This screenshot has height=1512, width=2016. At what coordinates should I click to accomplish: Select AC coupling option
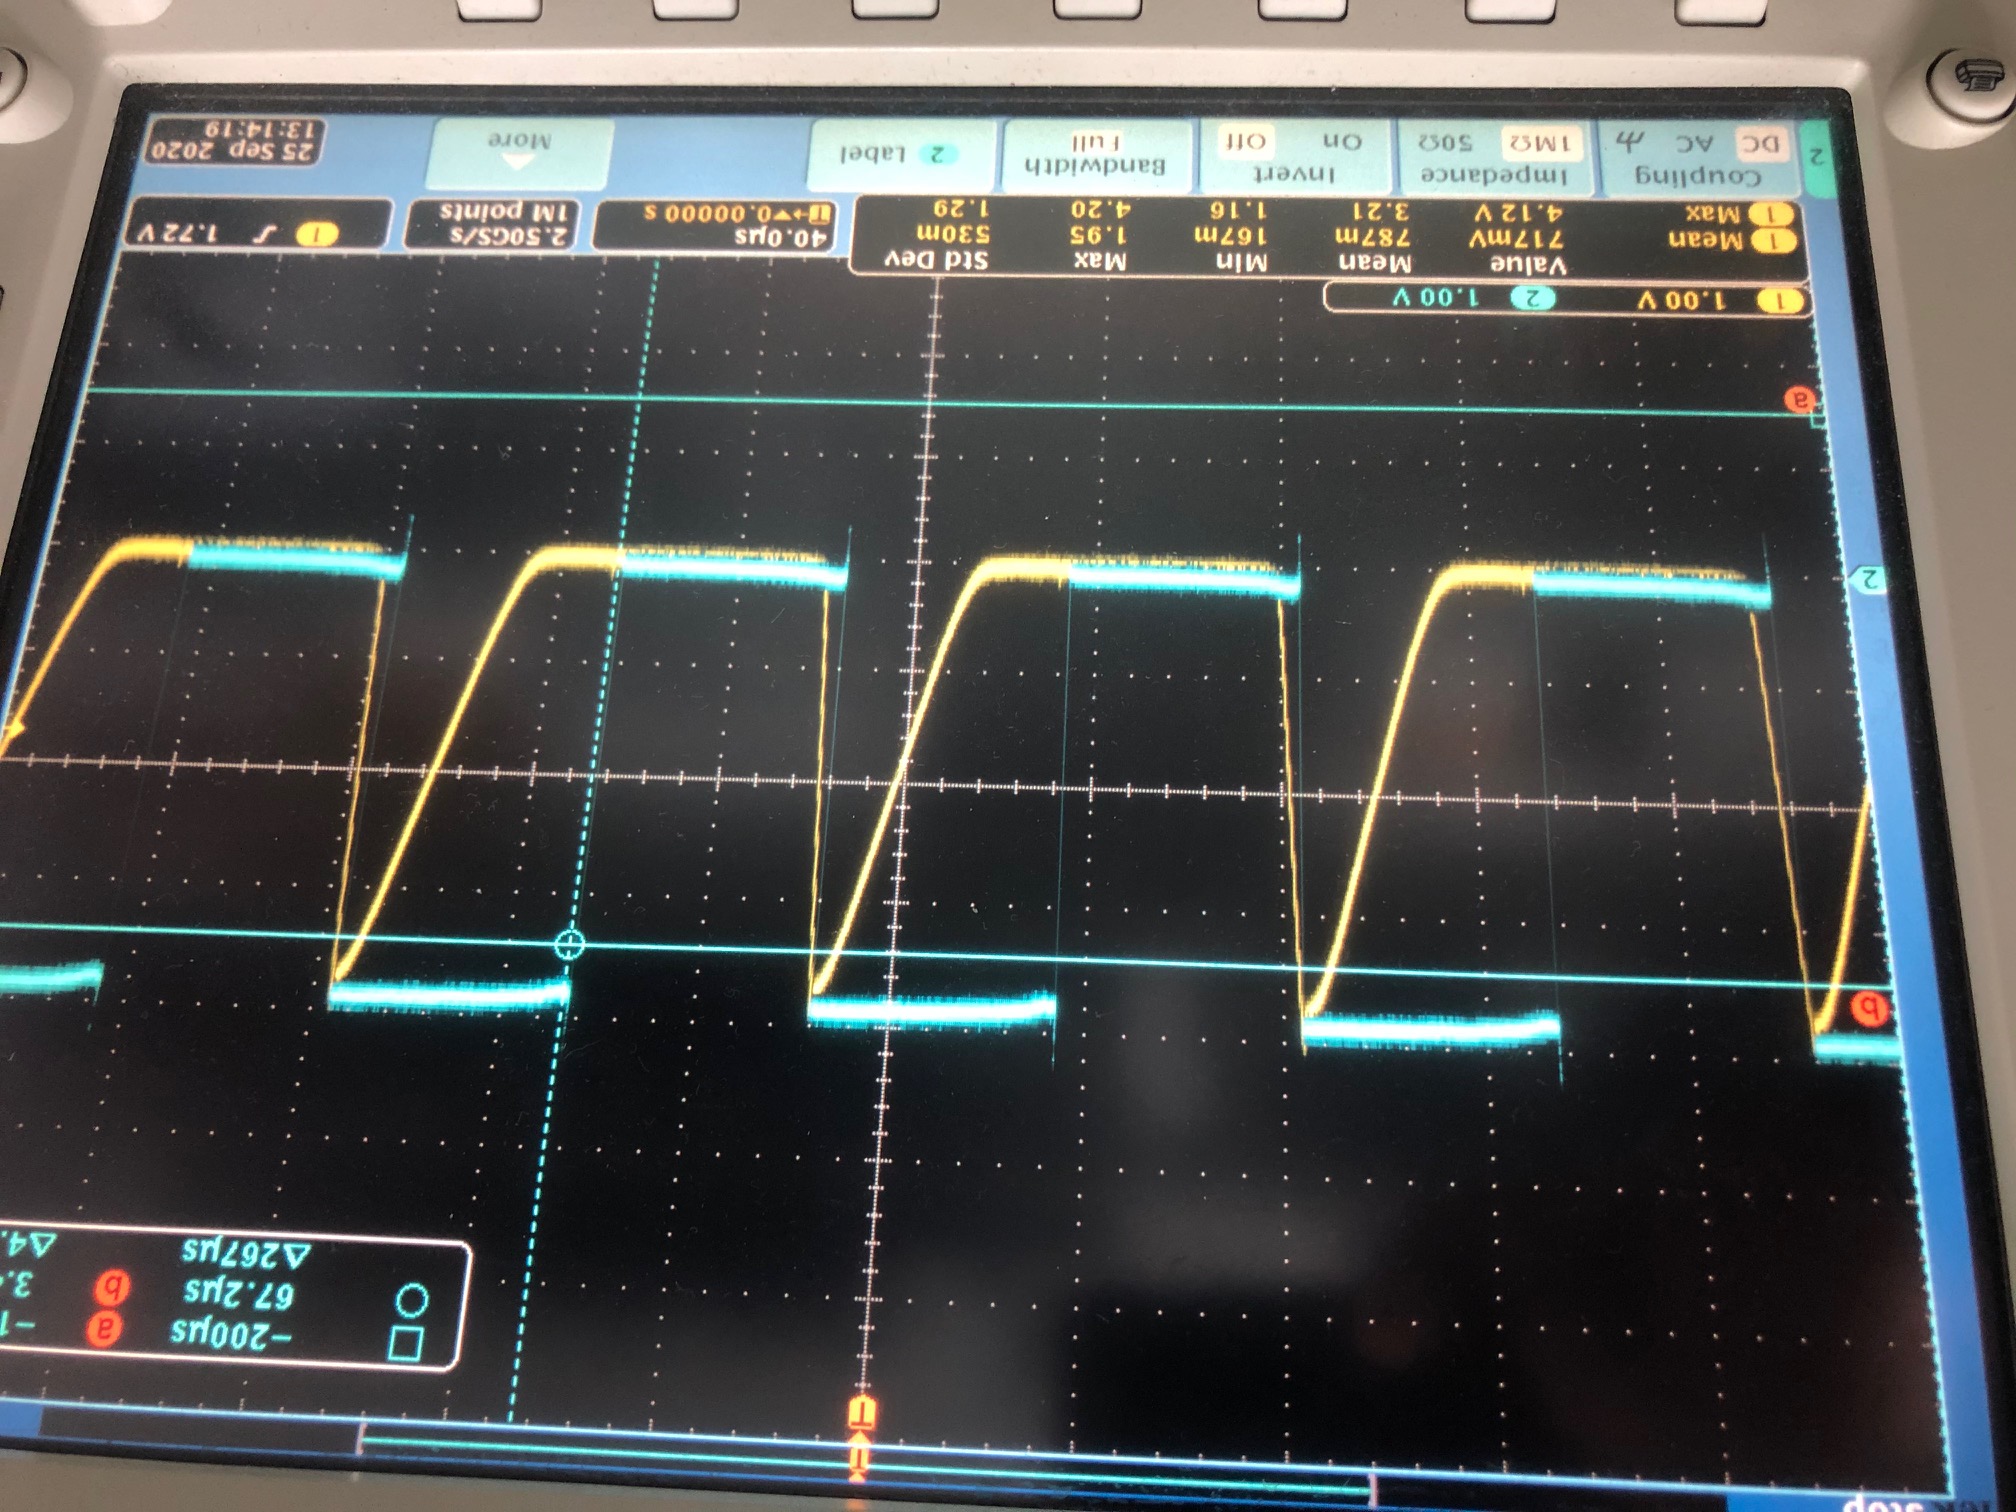coord(1694,144)
